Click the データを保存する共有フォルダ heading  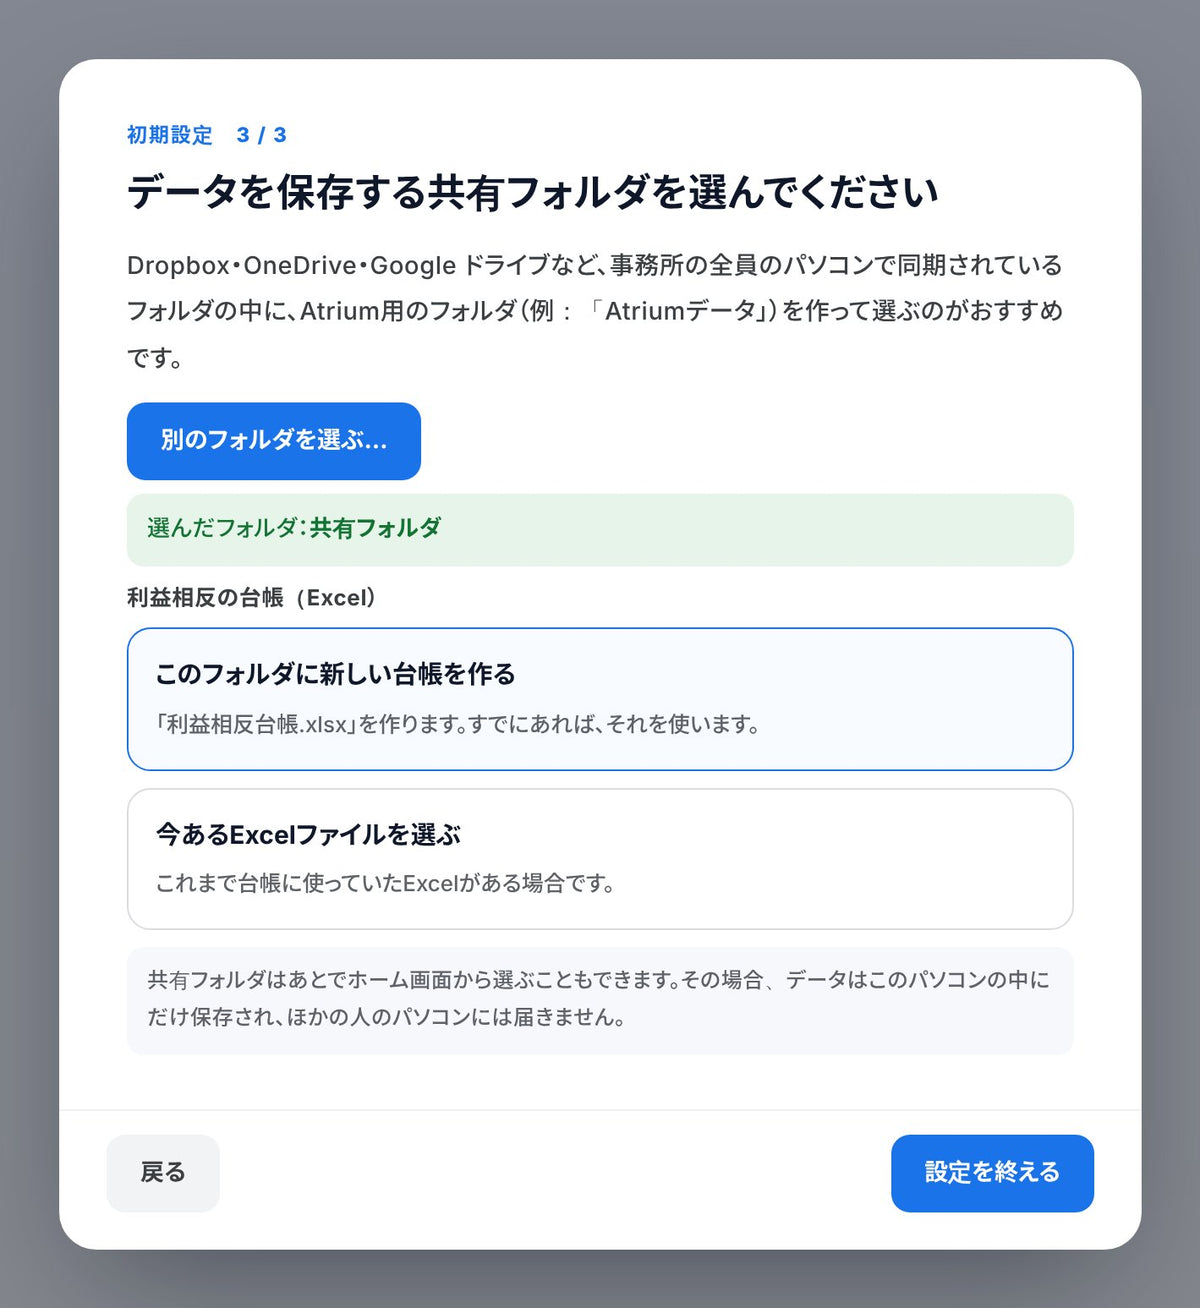533,191
